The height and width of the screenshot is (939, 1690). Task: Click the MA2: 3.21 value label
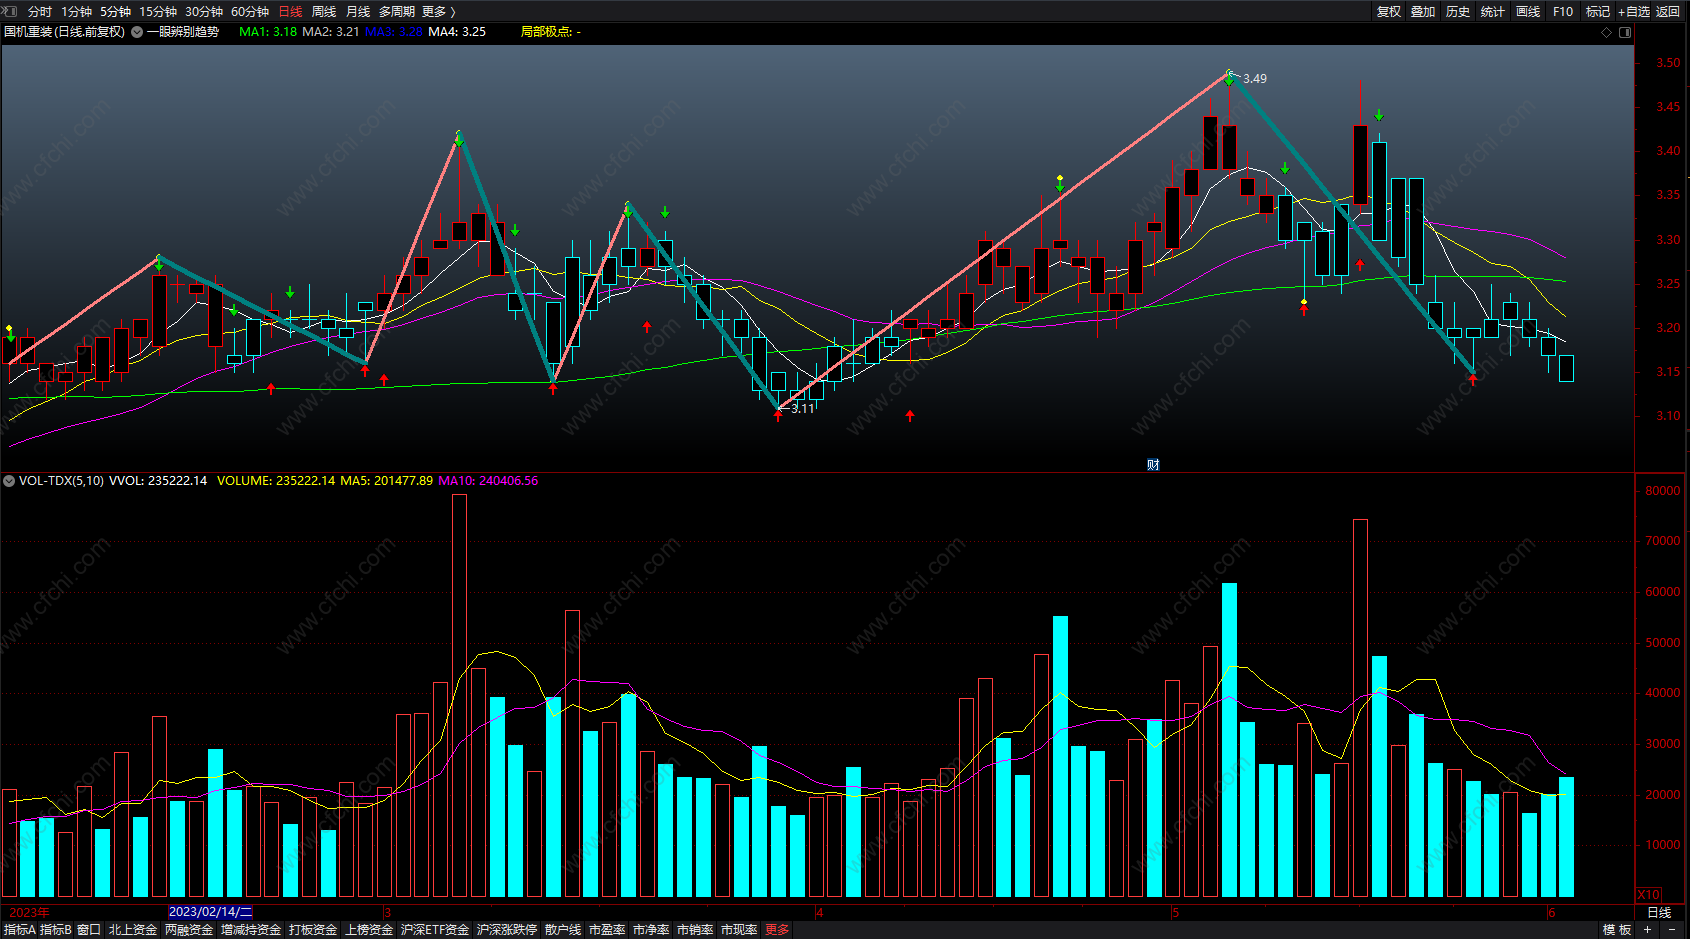(331, 32)
